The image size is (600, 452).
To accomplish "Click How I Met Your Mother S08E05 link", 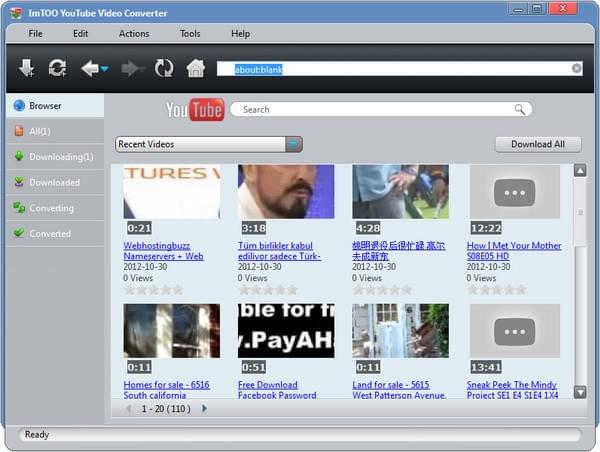I will (514, 251).
